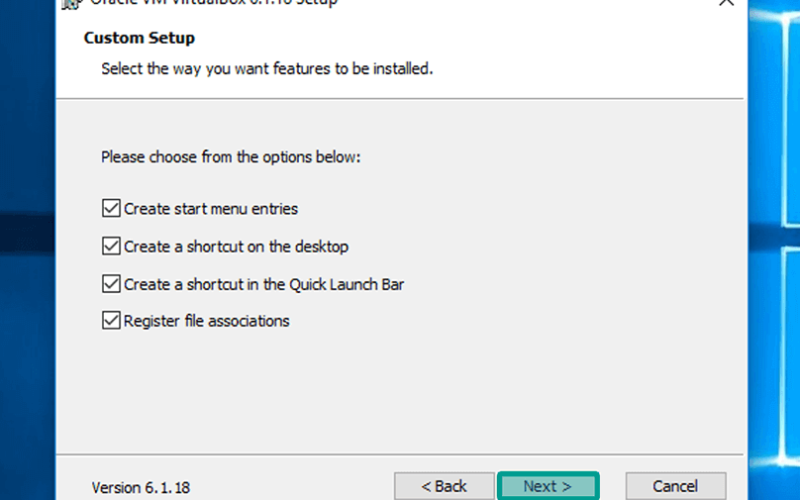Go to the next setup step
The width and height of the screenshot is (800, 500).
[x=548, y=486]
